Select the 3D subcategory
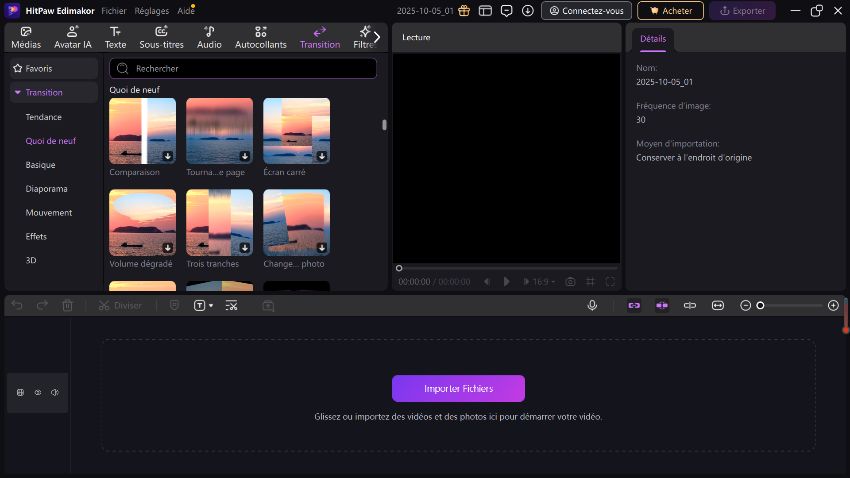Viewport: 850px width, 478px height. click(31, 260)
